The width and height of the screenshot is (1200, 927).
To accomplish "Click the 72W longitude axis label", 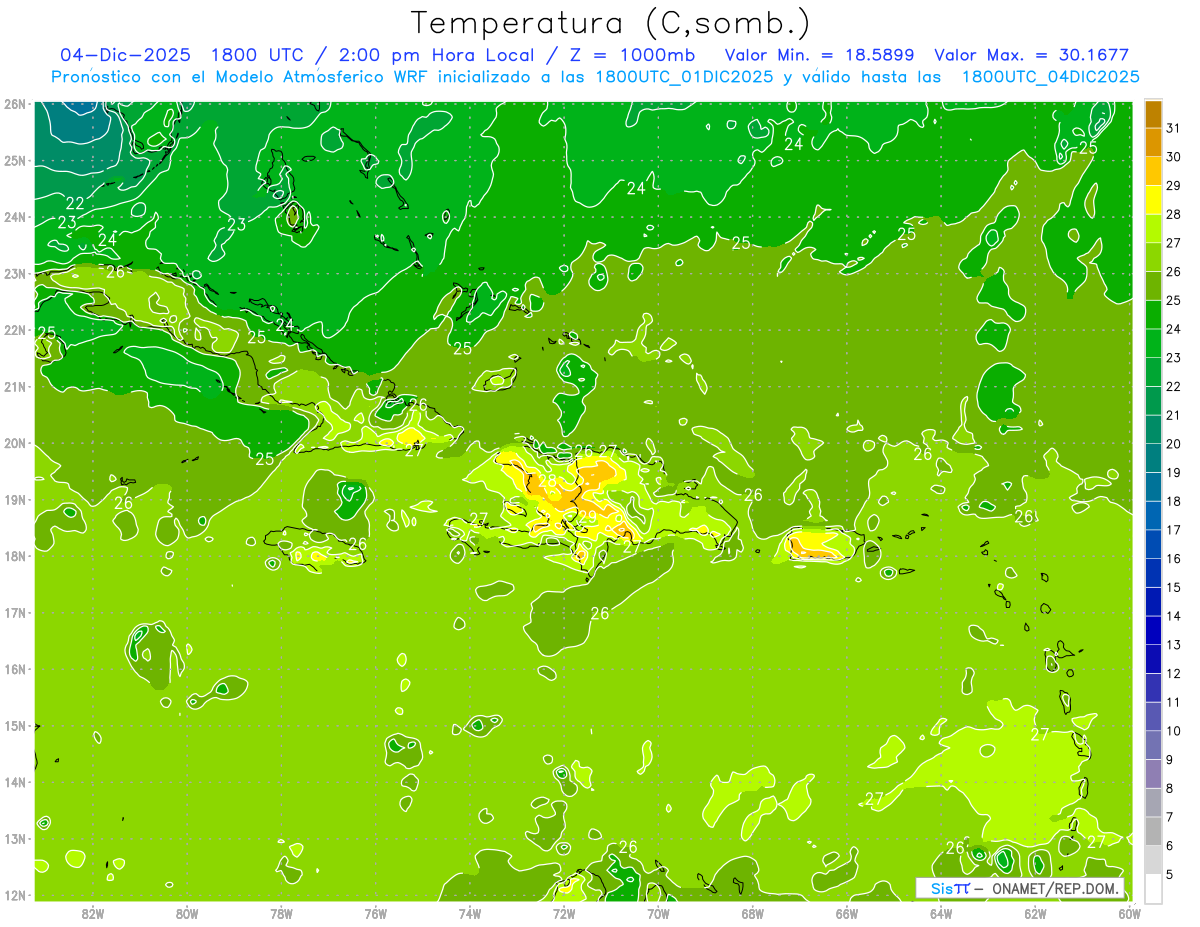I will coord(564,913).
